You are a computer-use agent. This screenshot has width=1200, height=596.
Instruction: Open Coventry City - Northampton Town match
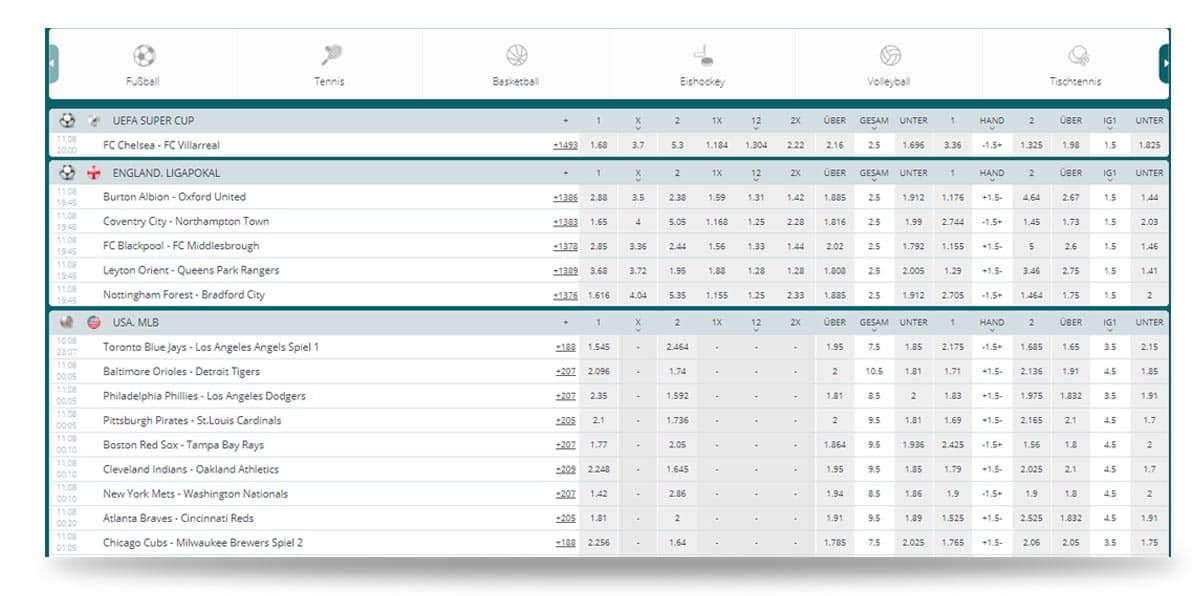(186, 221)
